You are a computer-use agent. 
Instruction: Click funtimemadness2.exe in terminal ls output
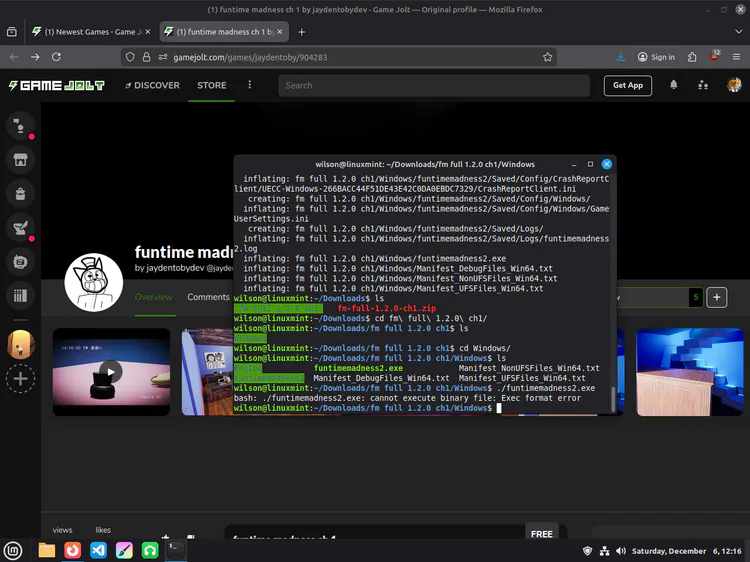358,368
